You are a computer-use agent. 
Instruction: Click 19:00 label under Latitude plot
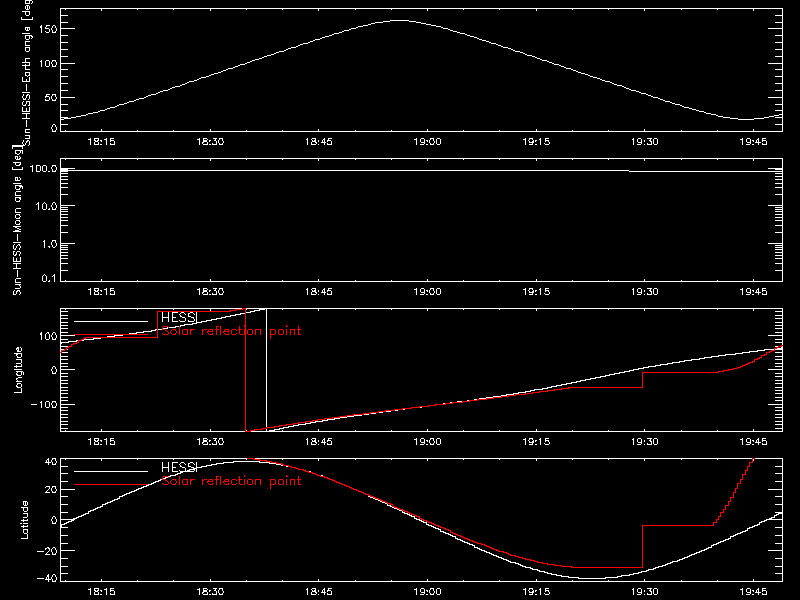(x=428, y=591)
